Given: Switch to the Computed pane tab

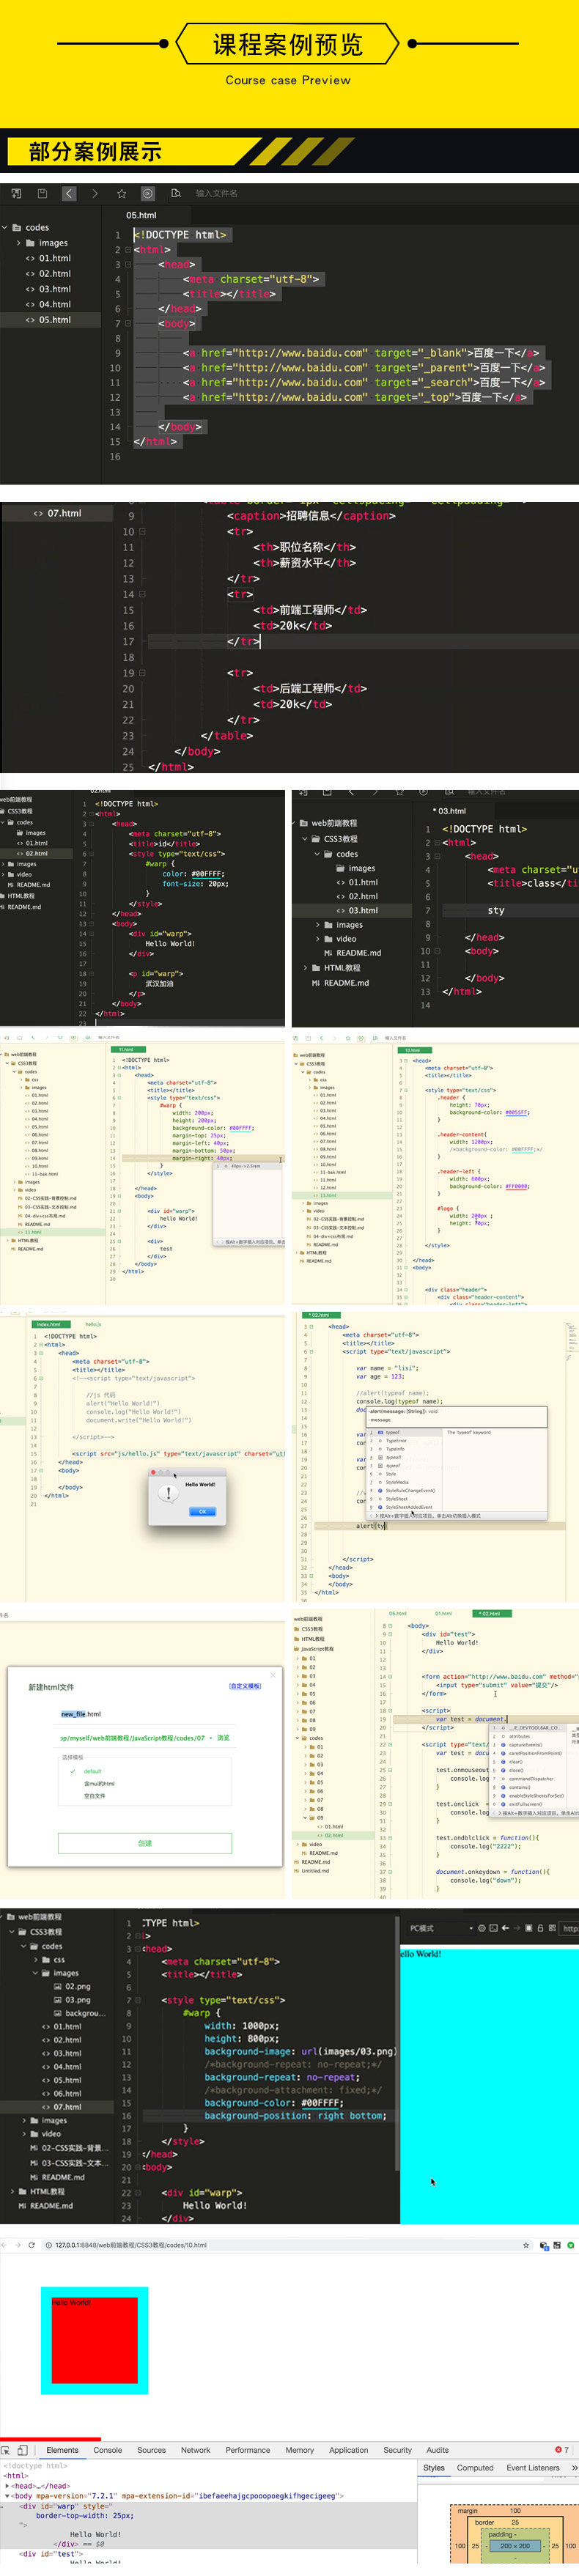Looking at the screenshot, I should (475, 2468).
